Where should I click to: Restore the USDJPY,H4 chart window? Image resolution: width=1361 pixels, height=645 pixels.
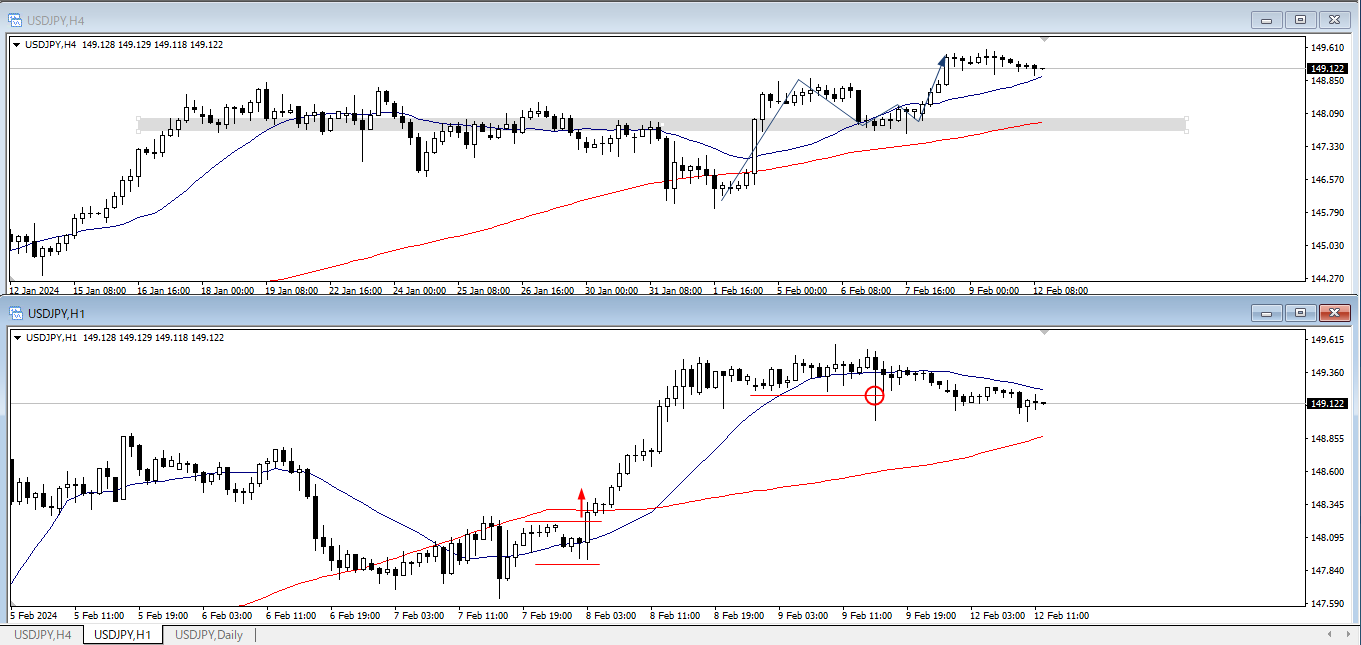point(1300,20)
